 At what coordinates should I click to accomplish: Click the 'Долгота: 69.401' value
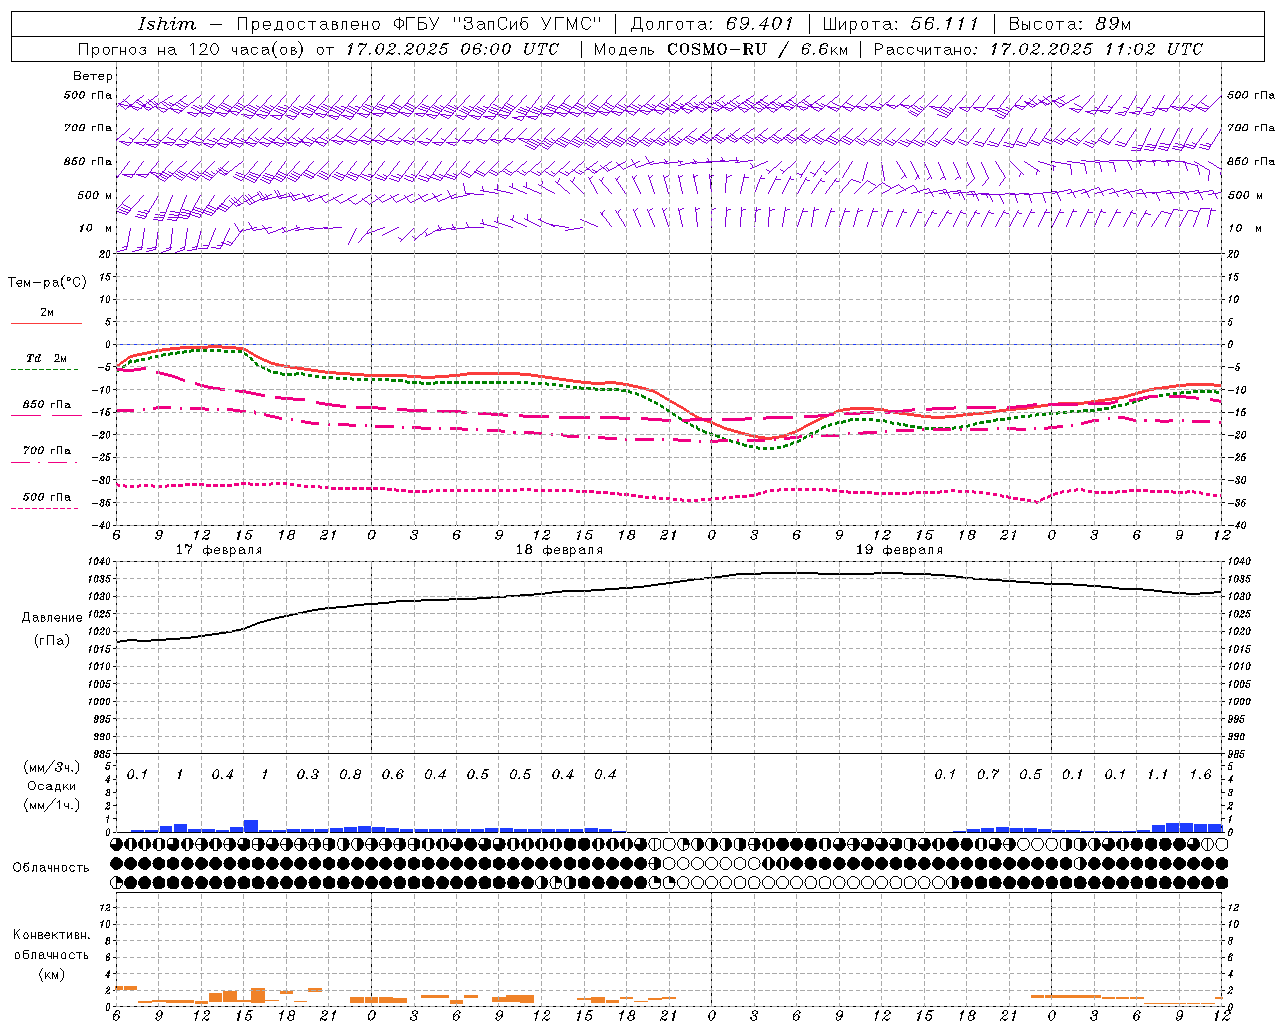(712, 24)
